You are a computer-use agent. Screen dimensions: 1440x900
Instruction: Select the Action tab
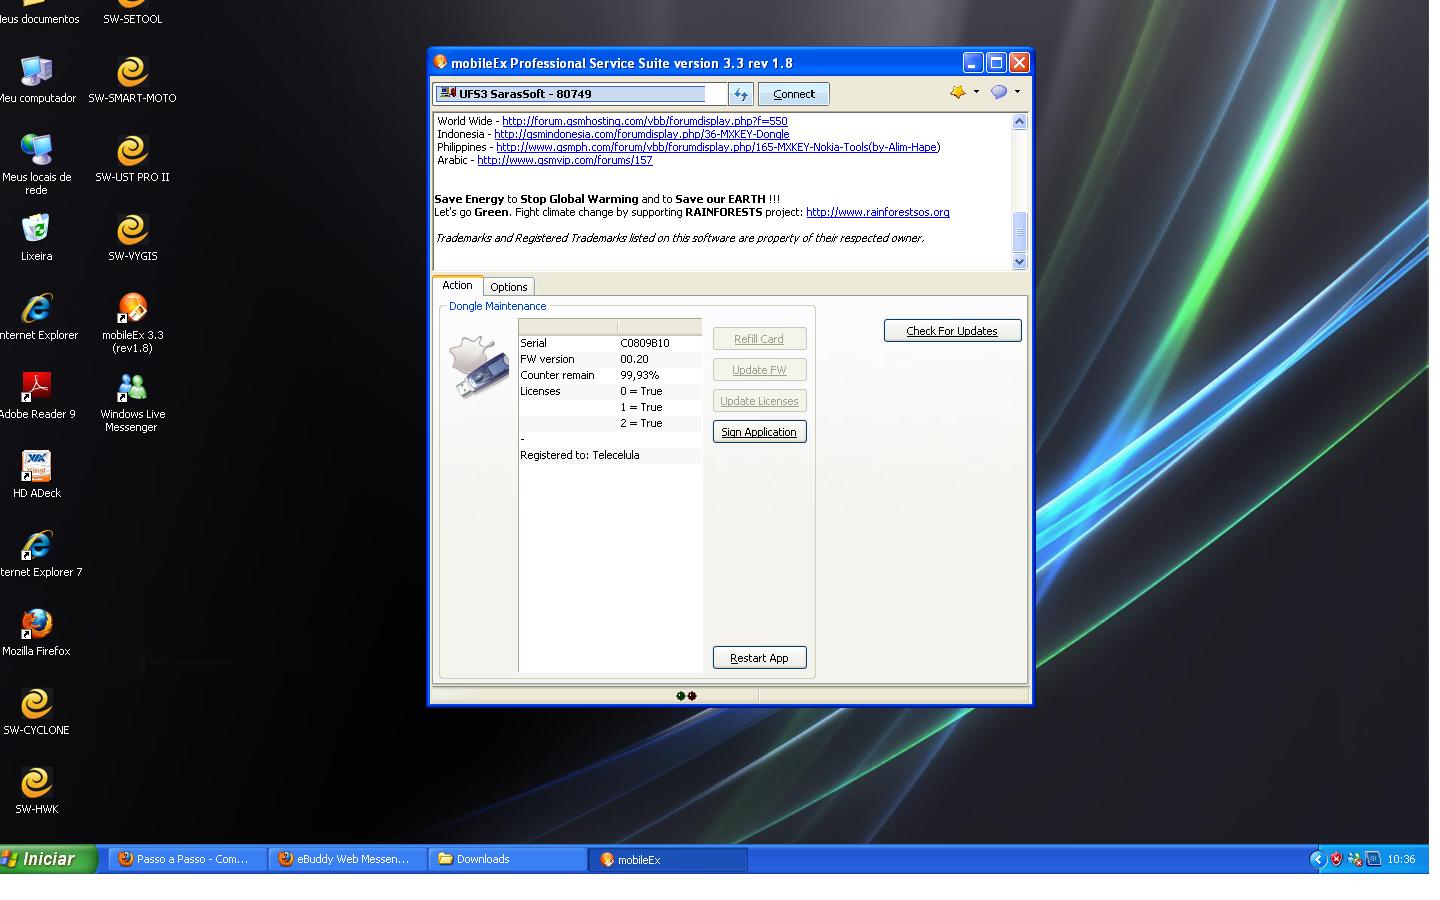tap(457, 286)
